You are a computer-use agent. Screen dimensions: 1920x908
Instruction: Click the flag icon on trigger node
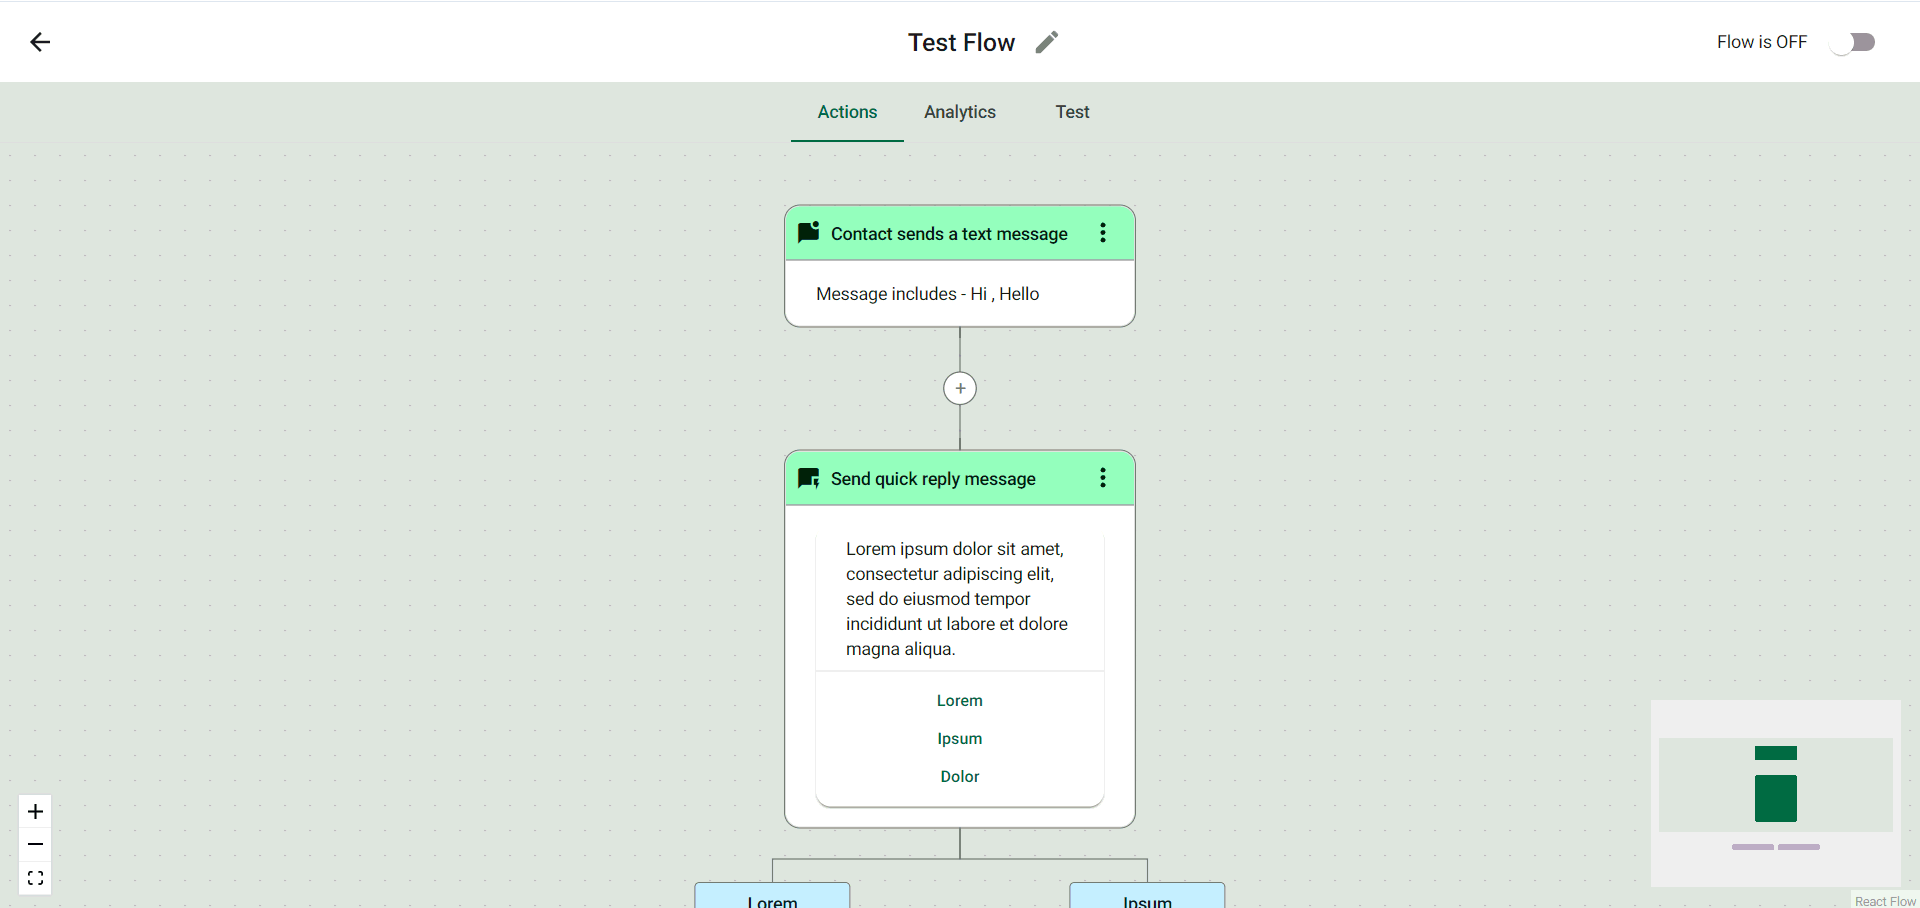pos(809,232)
